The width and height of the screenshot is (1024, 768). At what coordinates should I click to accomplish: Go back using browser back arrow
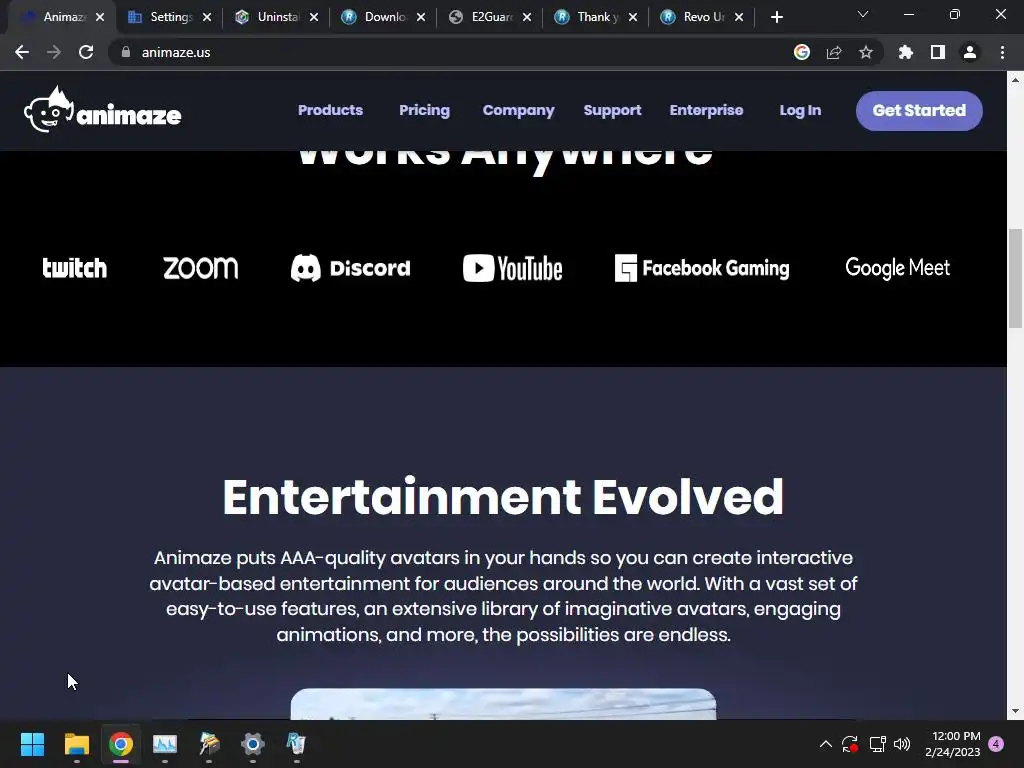tap(22, 52)
